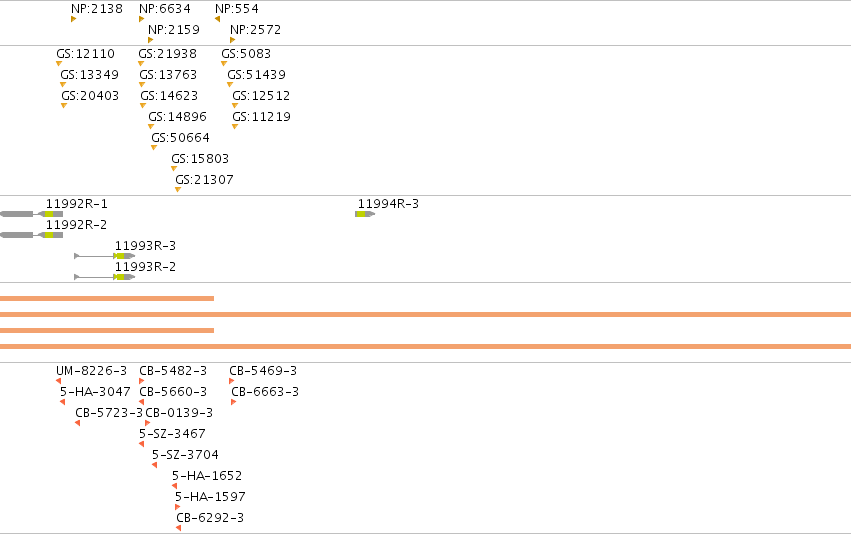
Task: Click the GS:51439 feature label
Action: click(256, 74)
